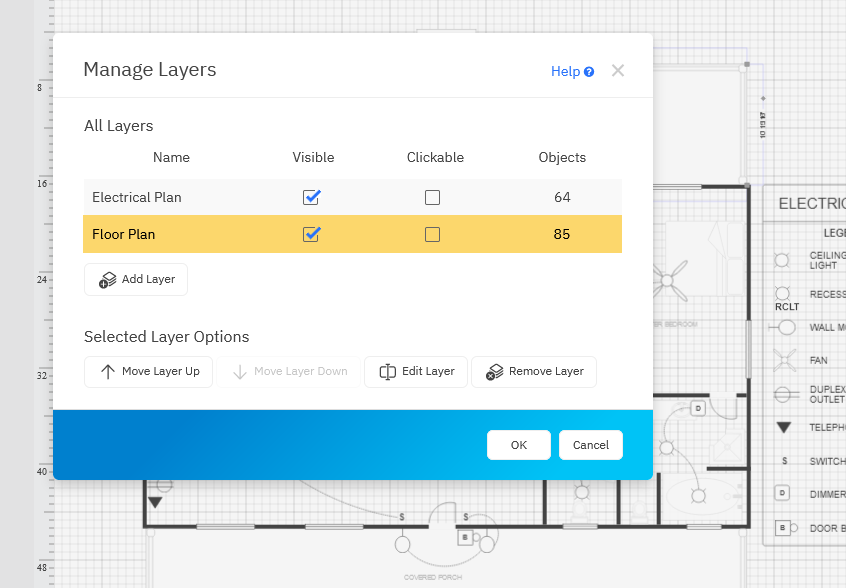Select the Electrical Plan layer row
The image size is (846, 588).
click(137, 198)
